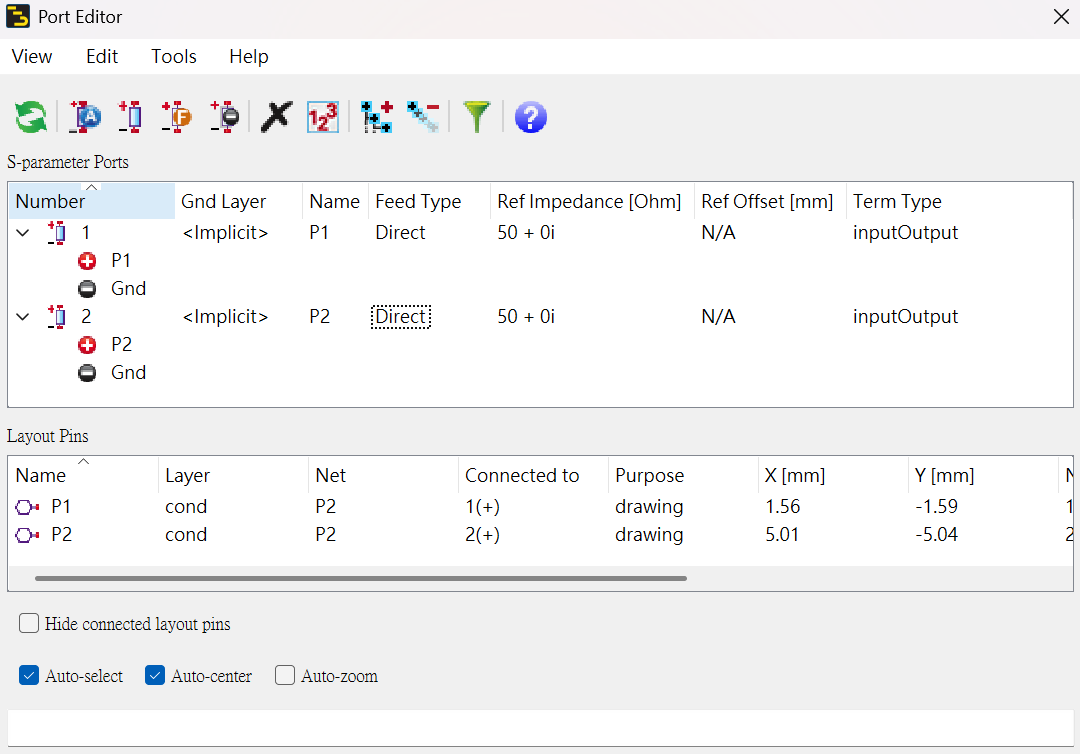
Task: Click the create ground reference port icon
Action: pyautogui.click(x=225, y=116)
